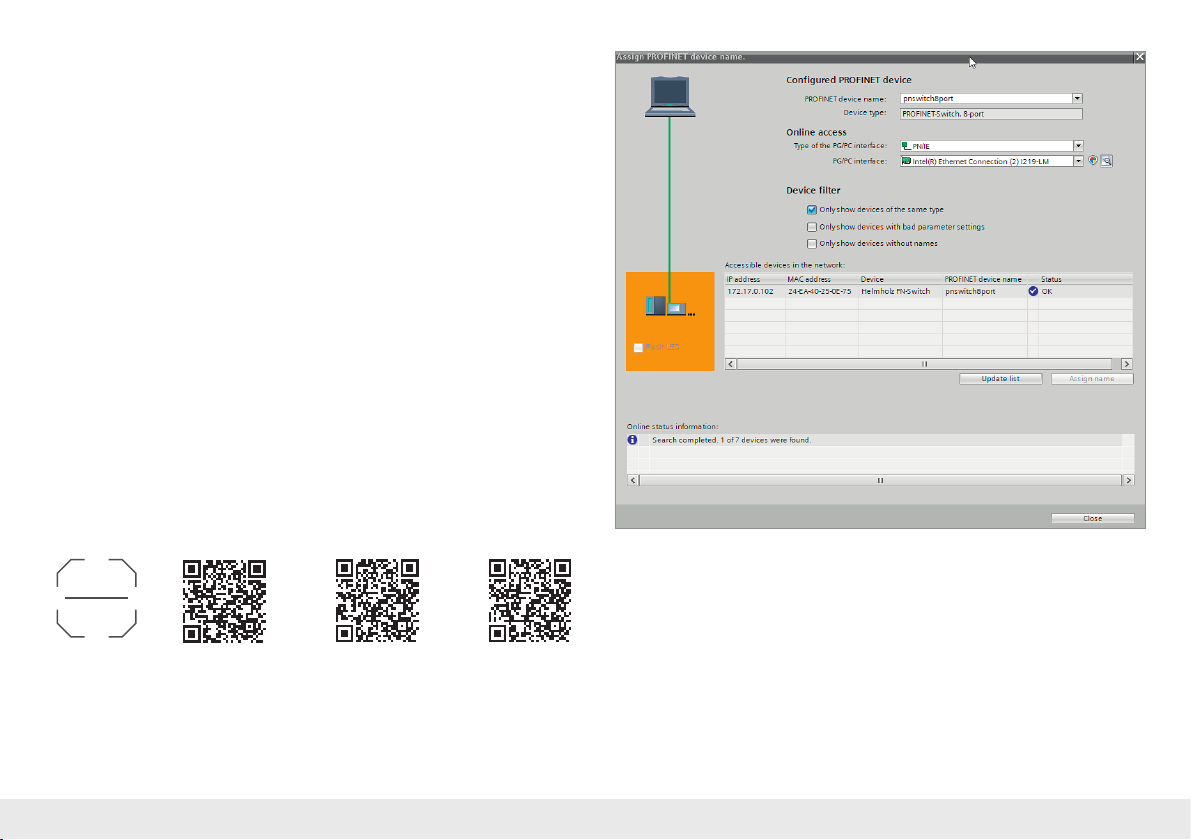Tick the Flash LED checkbox
The image size is (1192, 840).
[x=639, y=347]
